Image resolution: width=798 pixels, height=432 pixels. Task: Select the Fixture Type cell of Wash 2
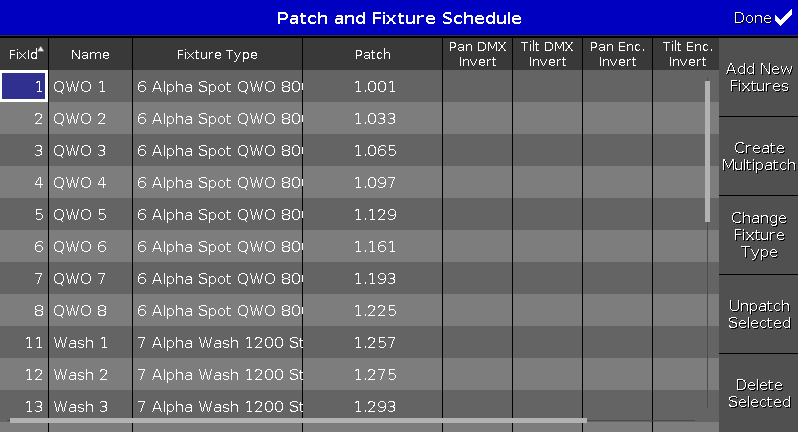(x=217, y=375)
